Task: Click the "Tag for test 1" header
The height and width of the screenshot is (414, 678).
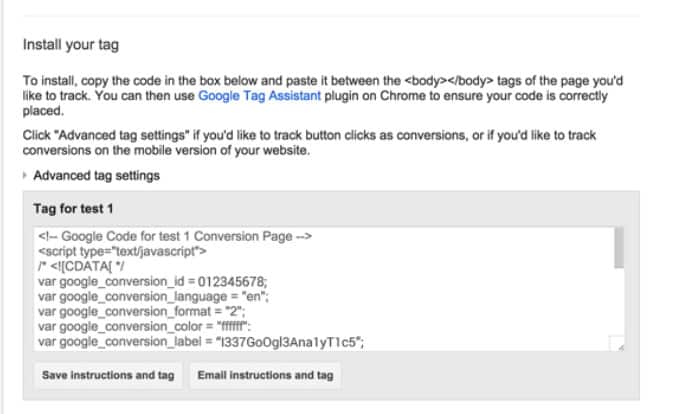Action: (76, 207)
